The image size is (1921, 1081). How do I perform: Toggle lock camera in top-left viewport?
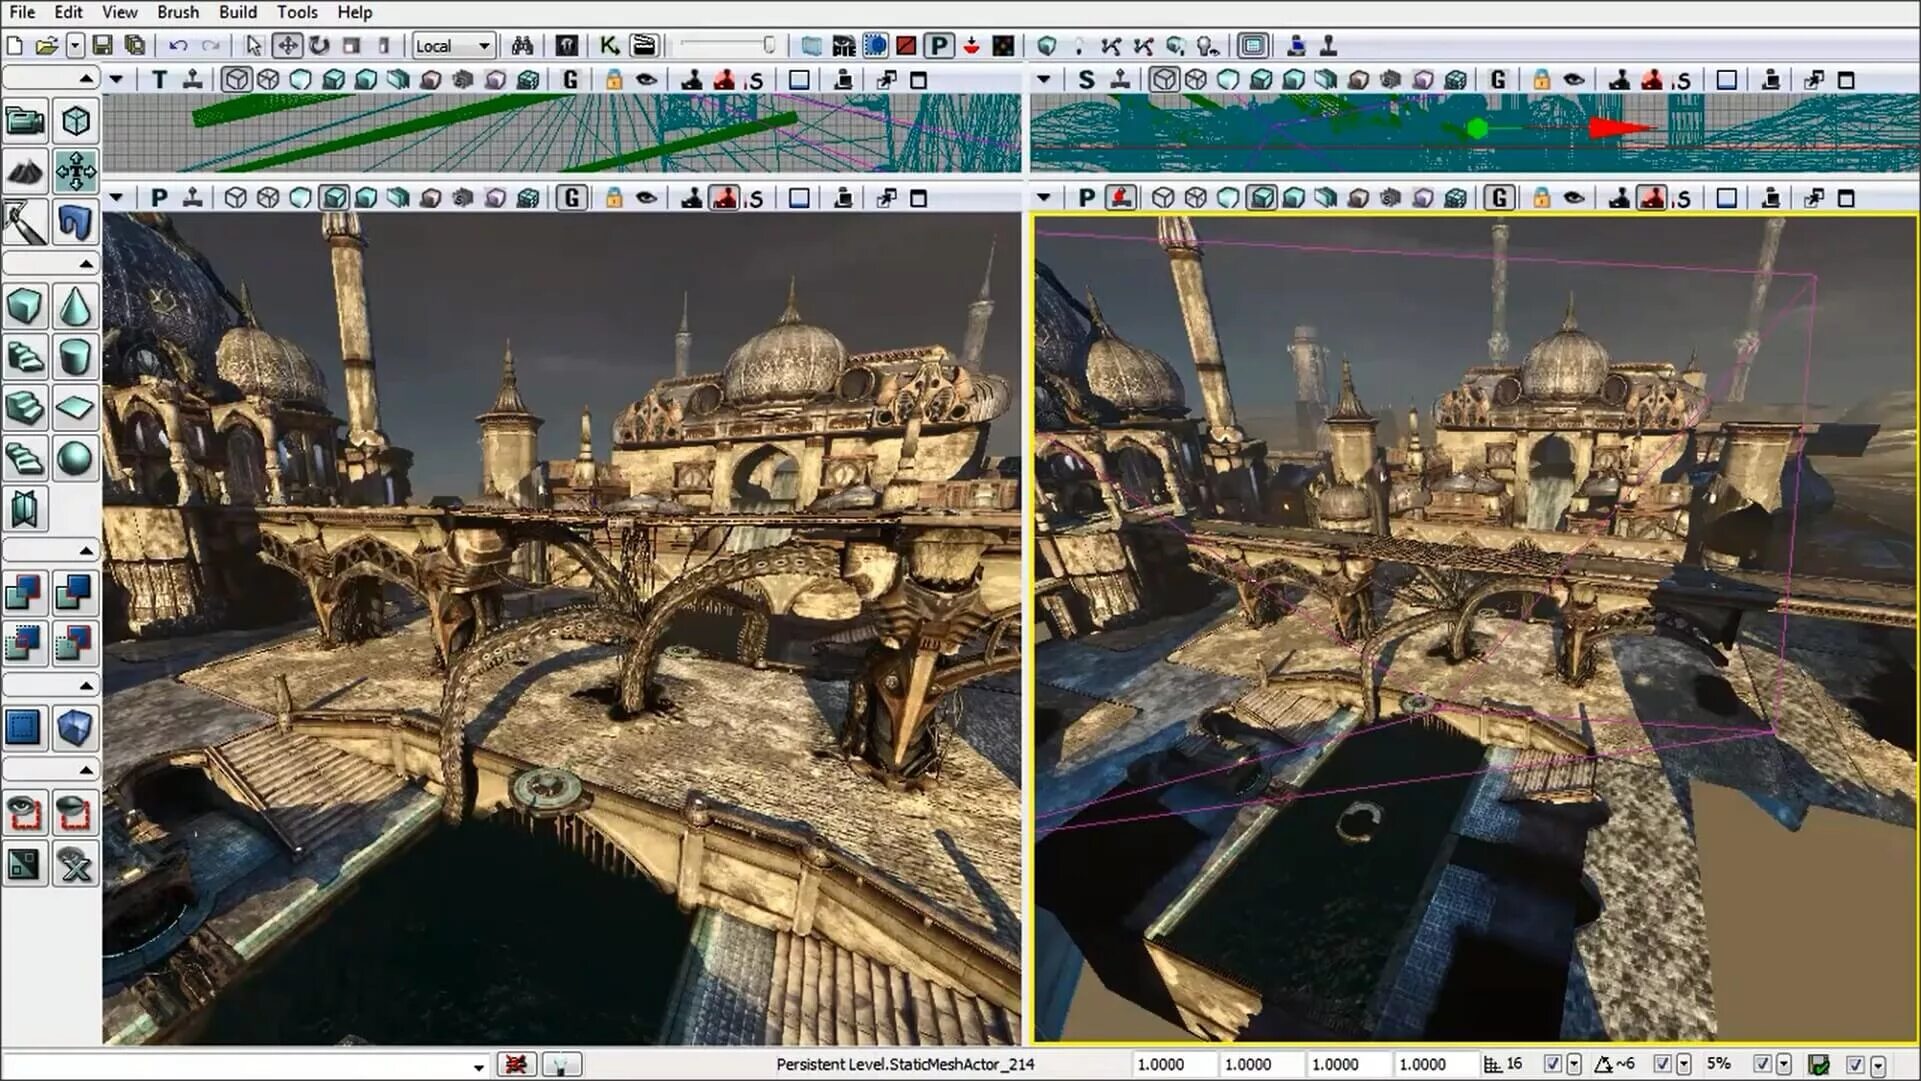pos(613,80)
